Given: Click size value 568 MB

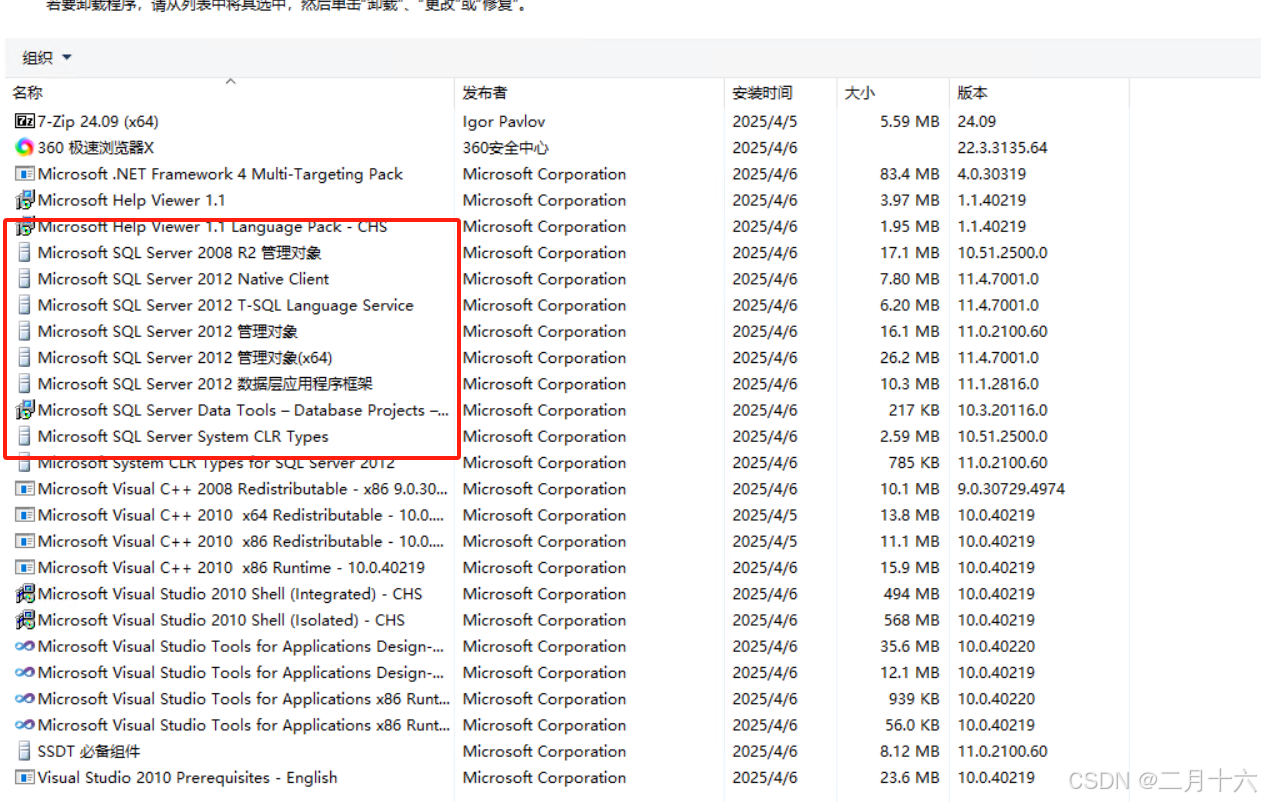Looking at the screenshot, I should point(912,620).
